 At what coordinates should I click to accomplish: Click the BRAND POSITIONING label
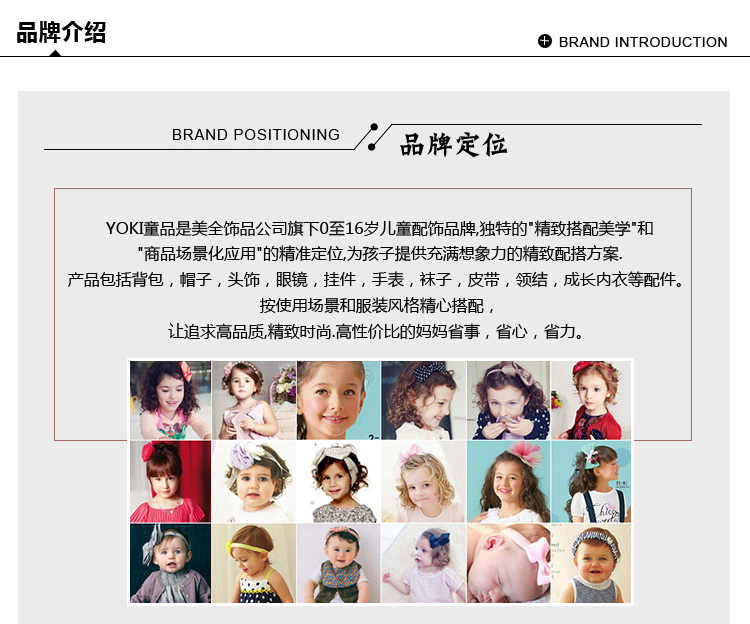256,134
